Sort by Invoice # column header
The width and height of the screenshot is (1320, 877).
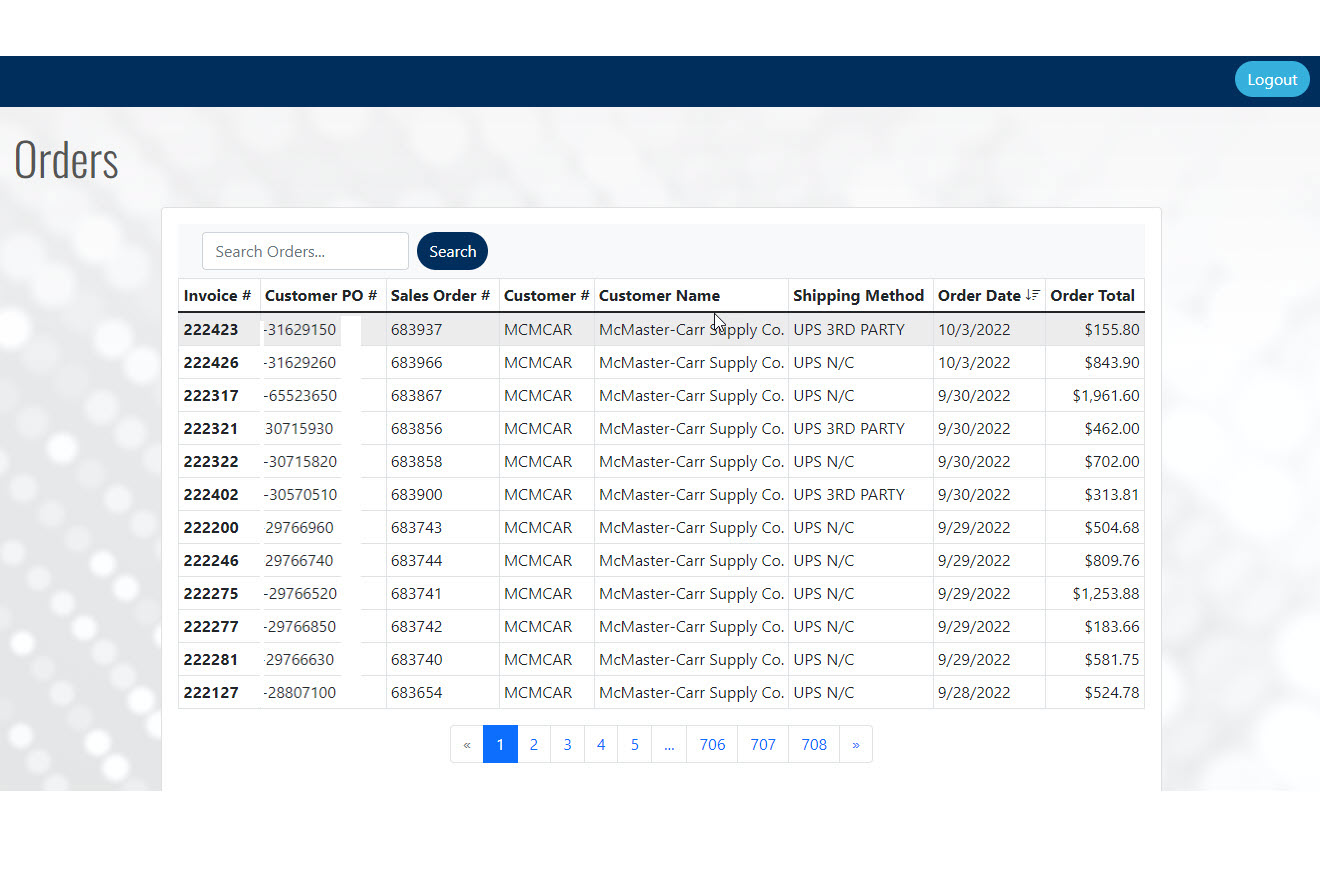217,295
